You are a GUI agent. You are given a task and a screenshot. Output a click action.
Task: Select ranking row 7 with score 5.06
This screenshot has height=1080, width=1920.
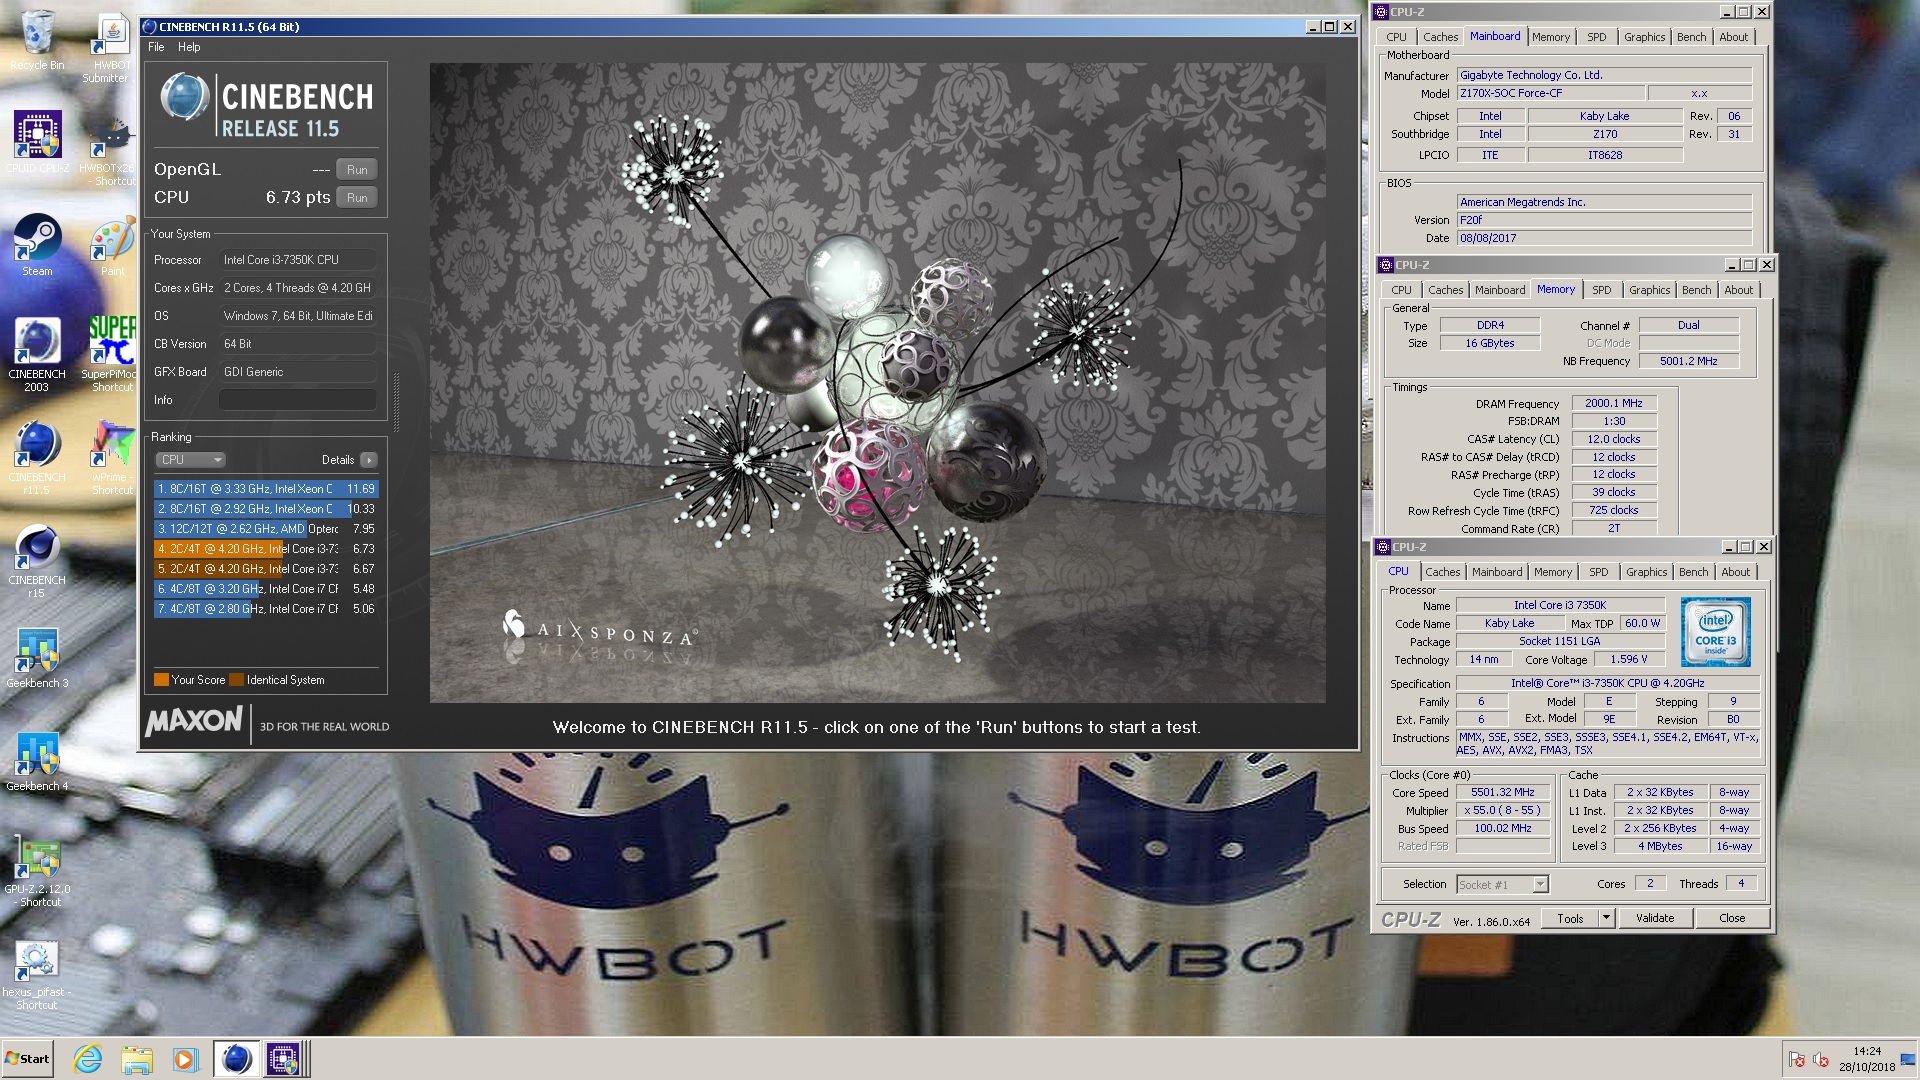266,609
